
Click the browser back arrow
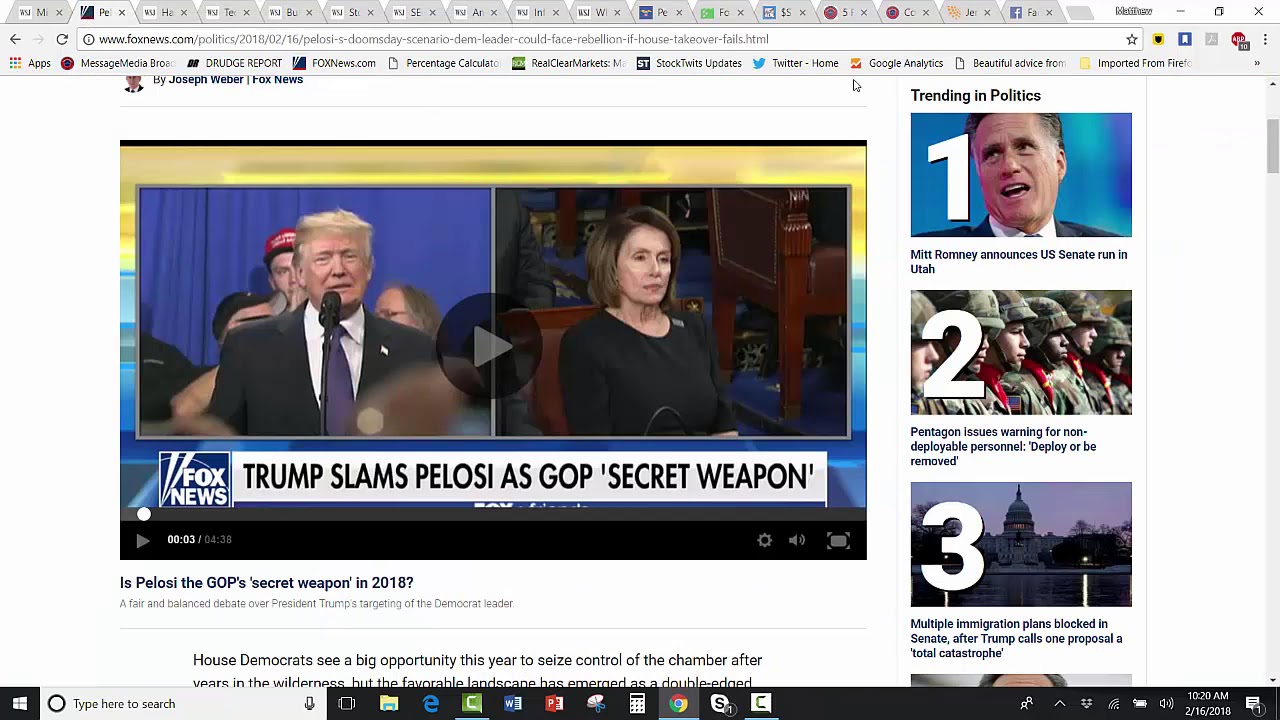click(15, 39)
